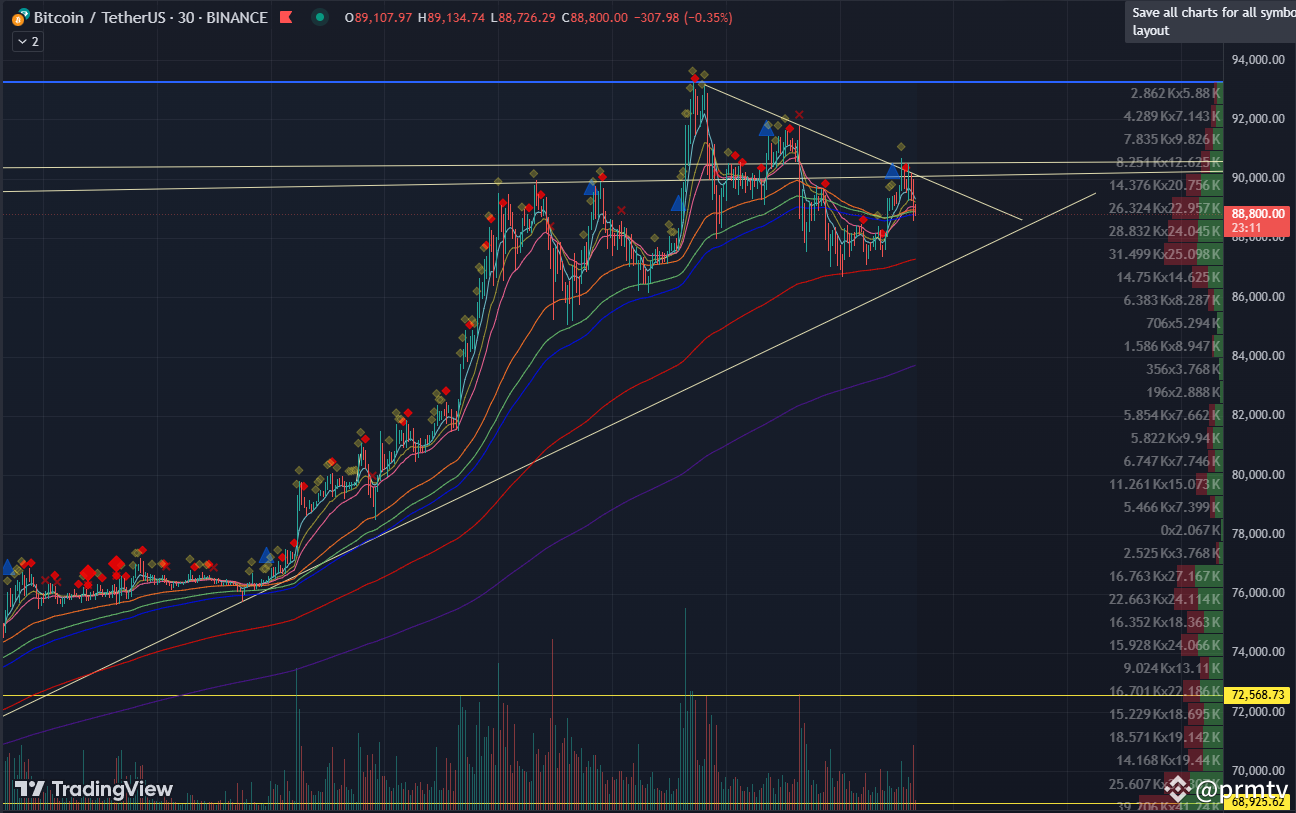Click the 92,000.00 price axis label

pyautogui.click(x=1258, y=119)
